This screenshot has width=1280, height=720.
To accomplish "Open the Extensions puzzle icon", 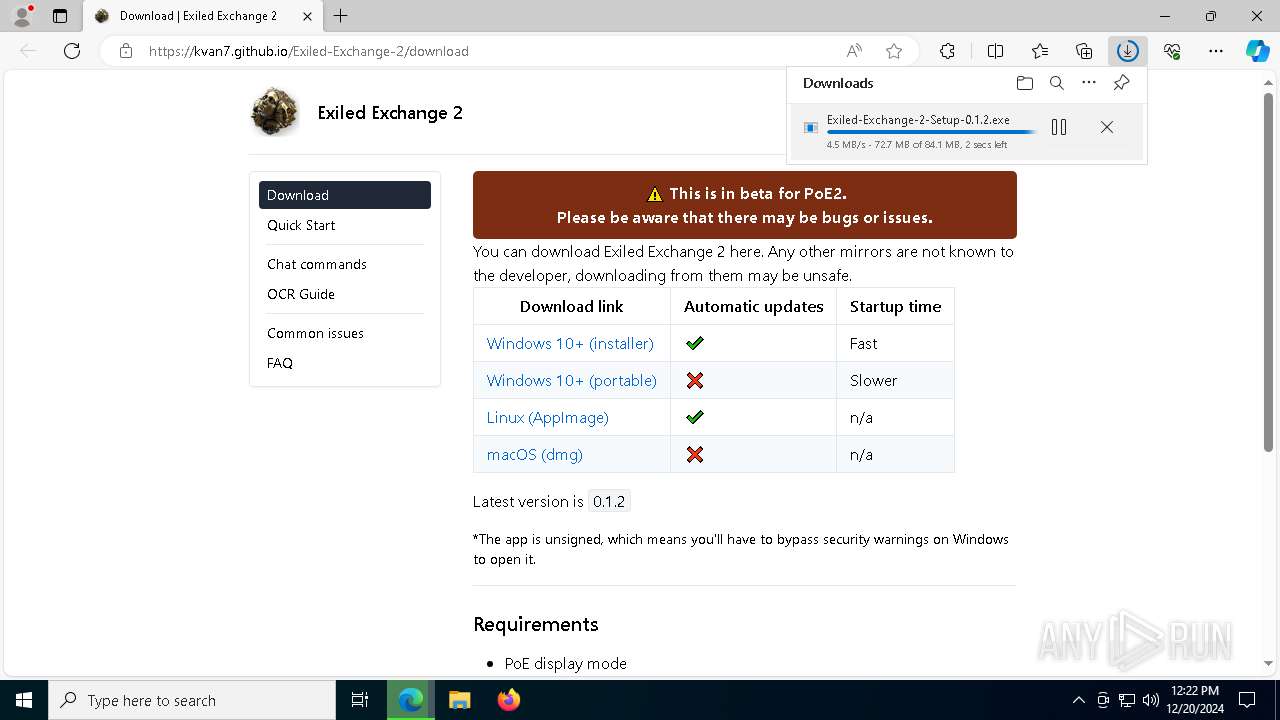I will 947,51.
